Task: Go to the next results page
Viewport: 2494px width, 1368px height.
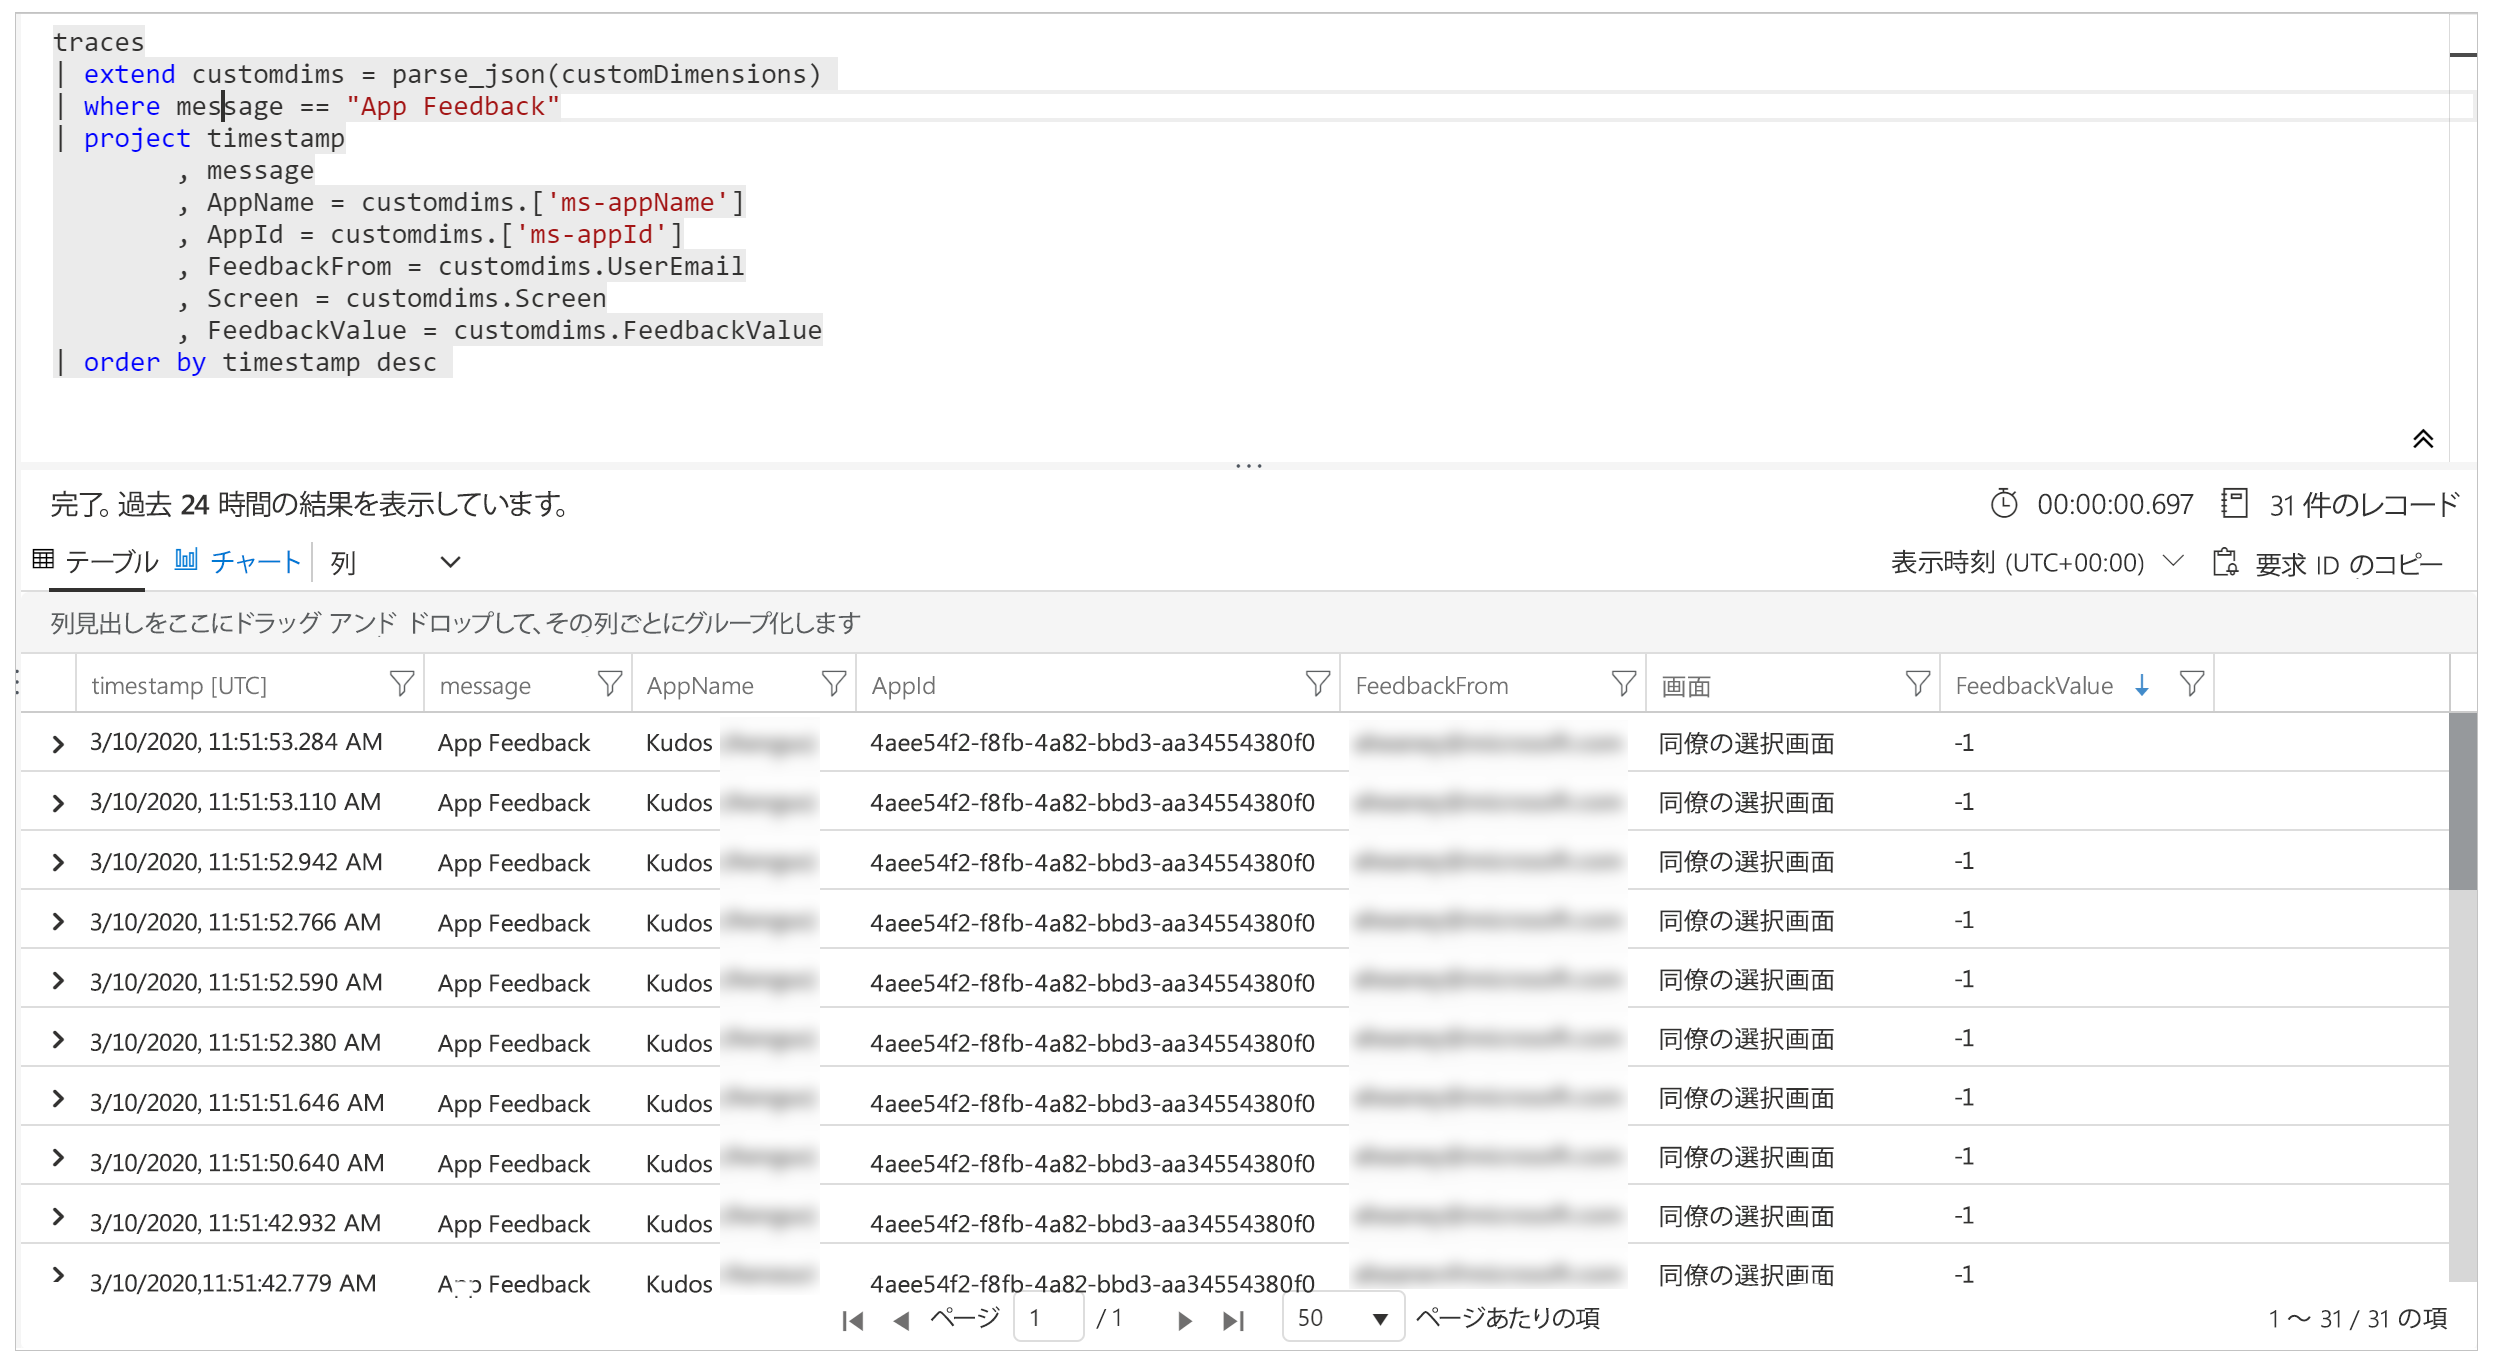Action: pos(1184,1321)
